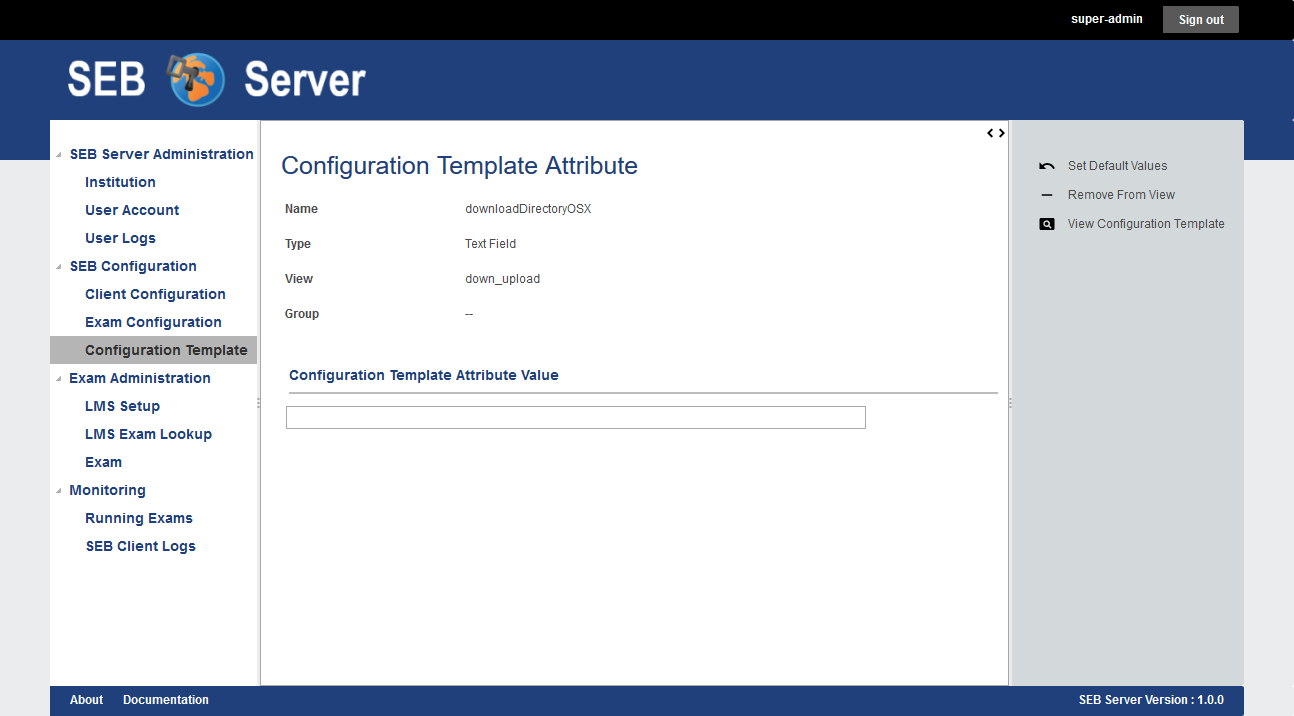Image resolution: width=1294 pixels, height=716 pixels.
Task: Collapse the Monitoring tree section
Action: pos(58,491)
